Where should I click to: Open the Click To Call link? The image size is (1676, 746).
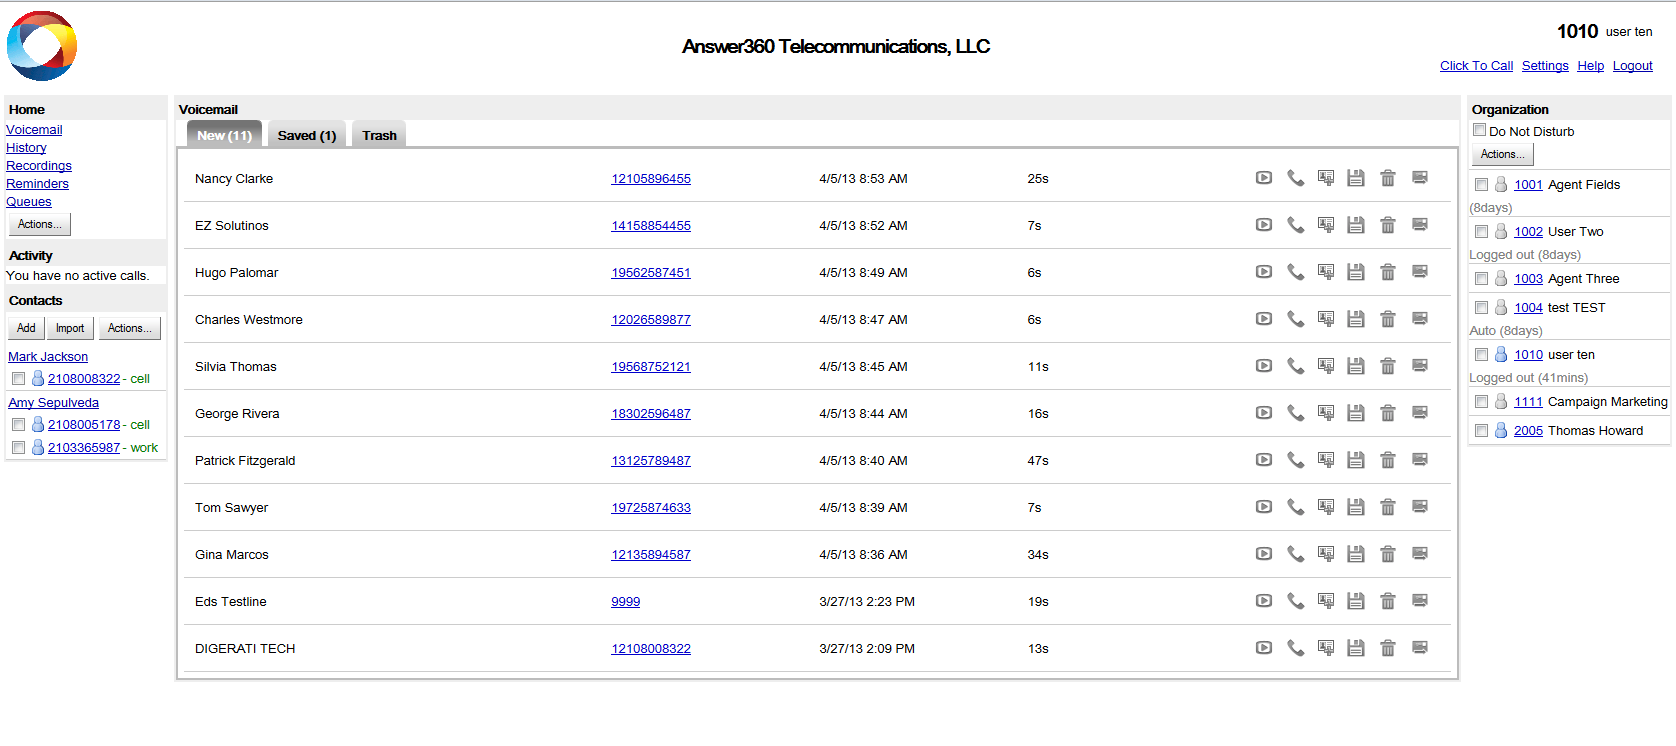(1476, 66)
